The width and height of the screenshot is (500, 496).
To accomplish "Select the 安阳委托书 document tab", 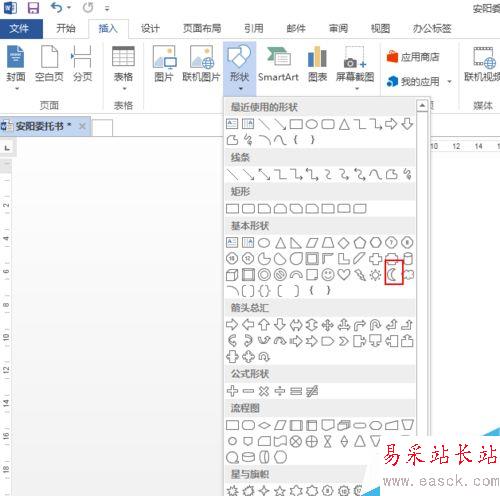I will point(39,126).
